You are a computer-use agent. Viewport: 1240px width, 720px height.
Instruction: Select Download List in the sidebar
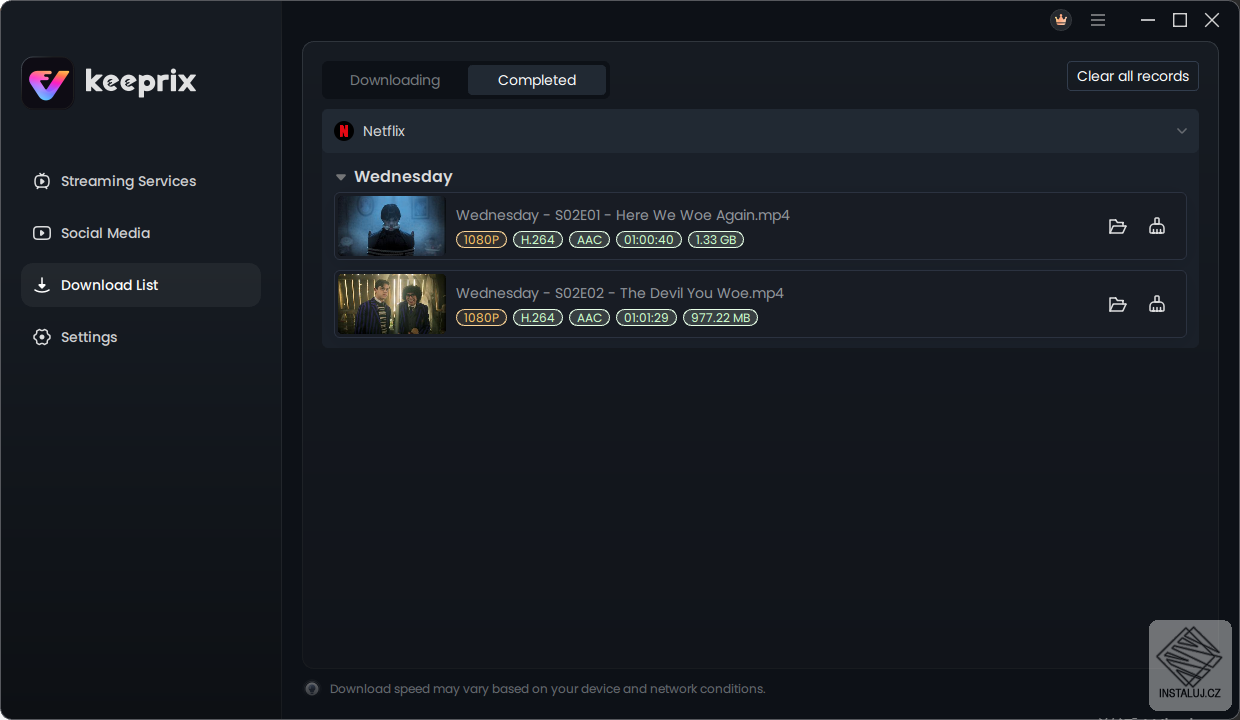[141, 285]
